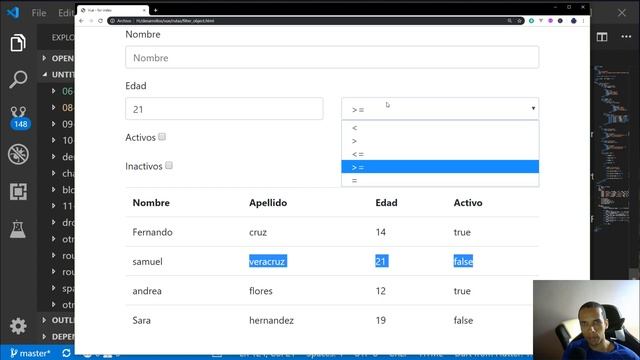Open the Search view in VS Code

tap(18, 79)
